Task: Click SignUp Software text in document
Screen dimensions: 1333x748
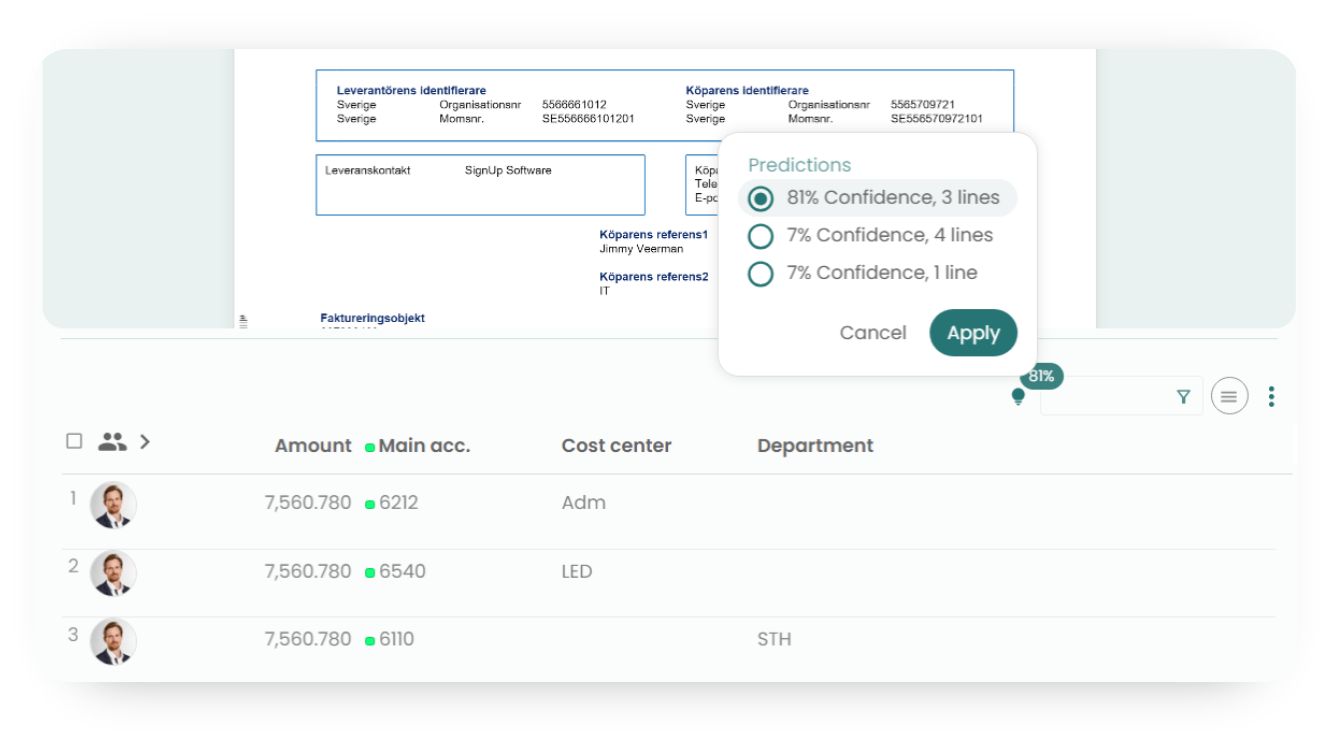Action: 508,171
